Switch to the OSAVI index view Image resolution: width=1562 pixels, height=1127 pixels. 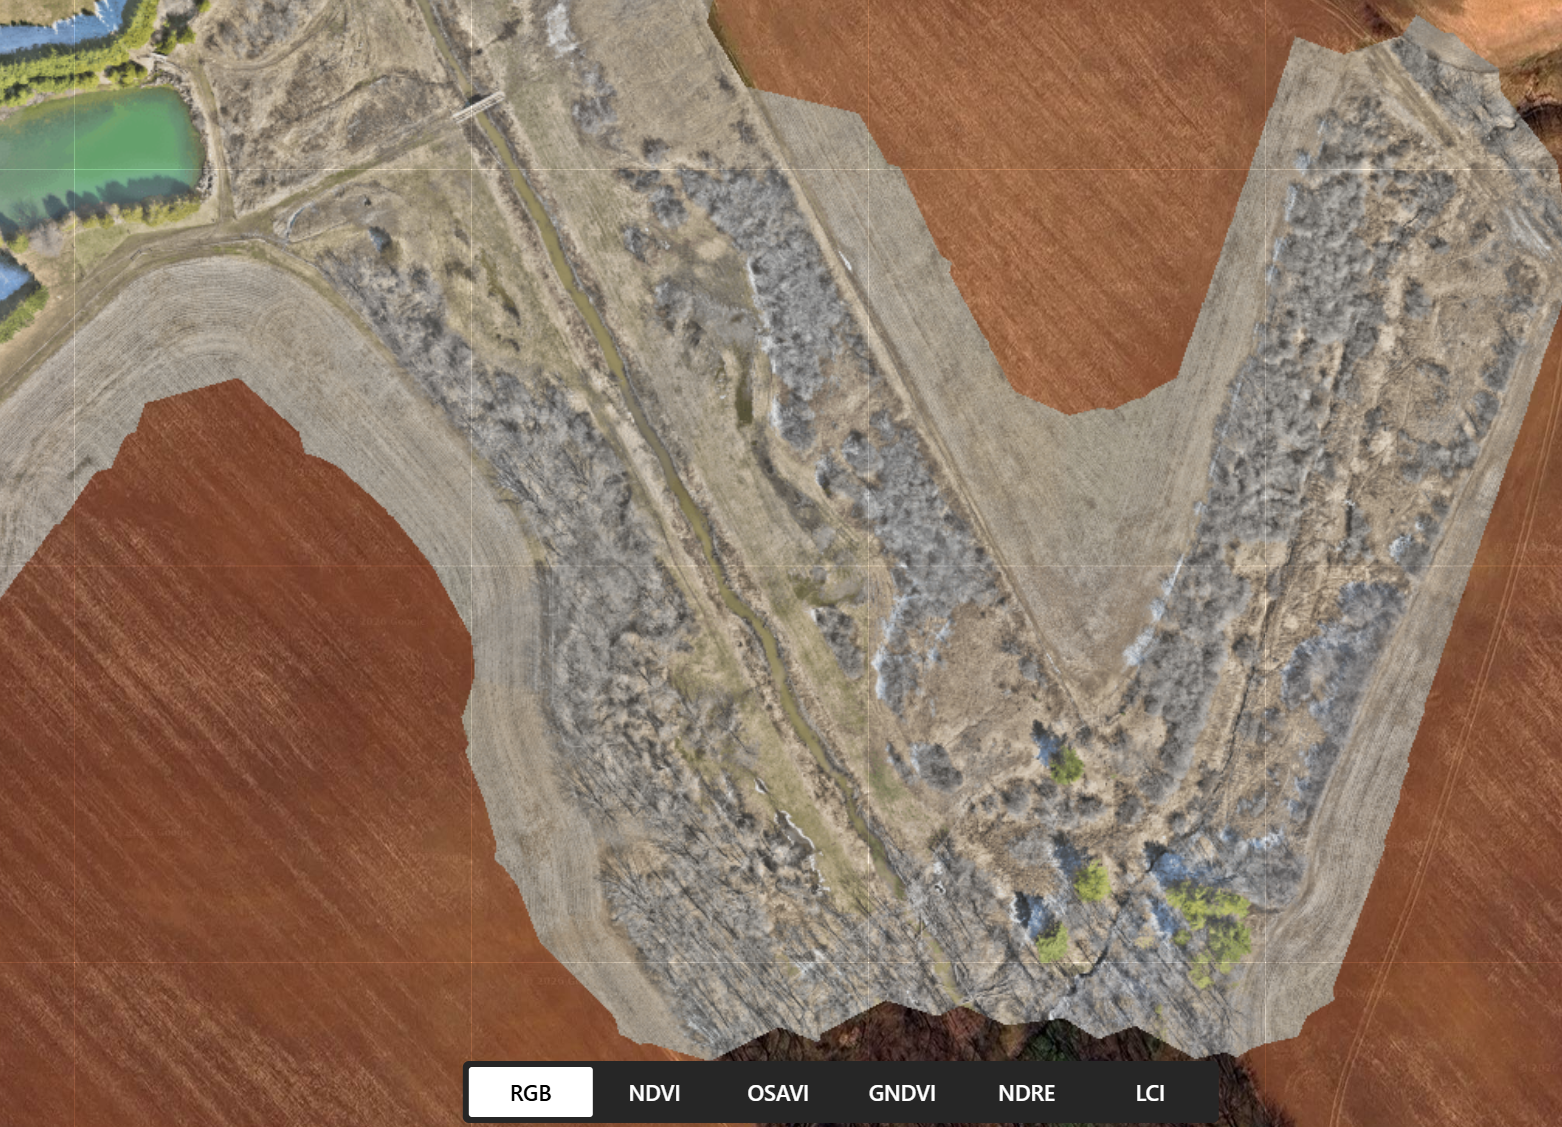coord(778,1092)
